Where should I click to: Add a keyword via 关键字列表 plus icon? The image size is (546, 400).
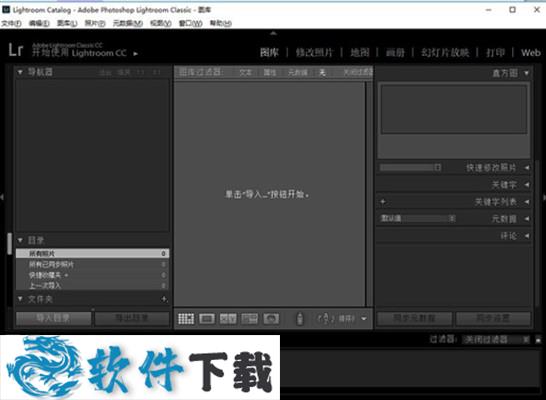coord(383,202)
